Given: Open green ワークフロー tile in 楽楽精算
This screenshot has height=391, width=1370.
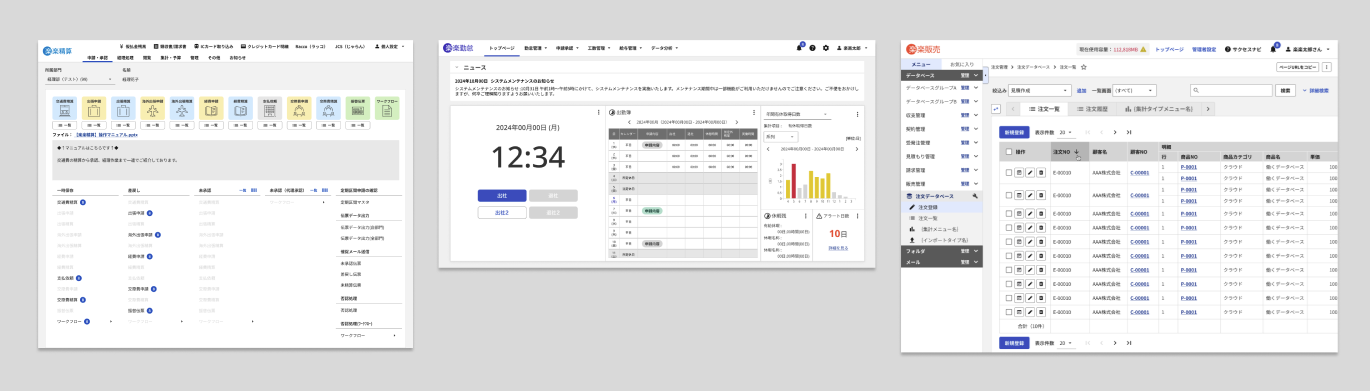Looking at the screenshot, I should tap(387, 108).
